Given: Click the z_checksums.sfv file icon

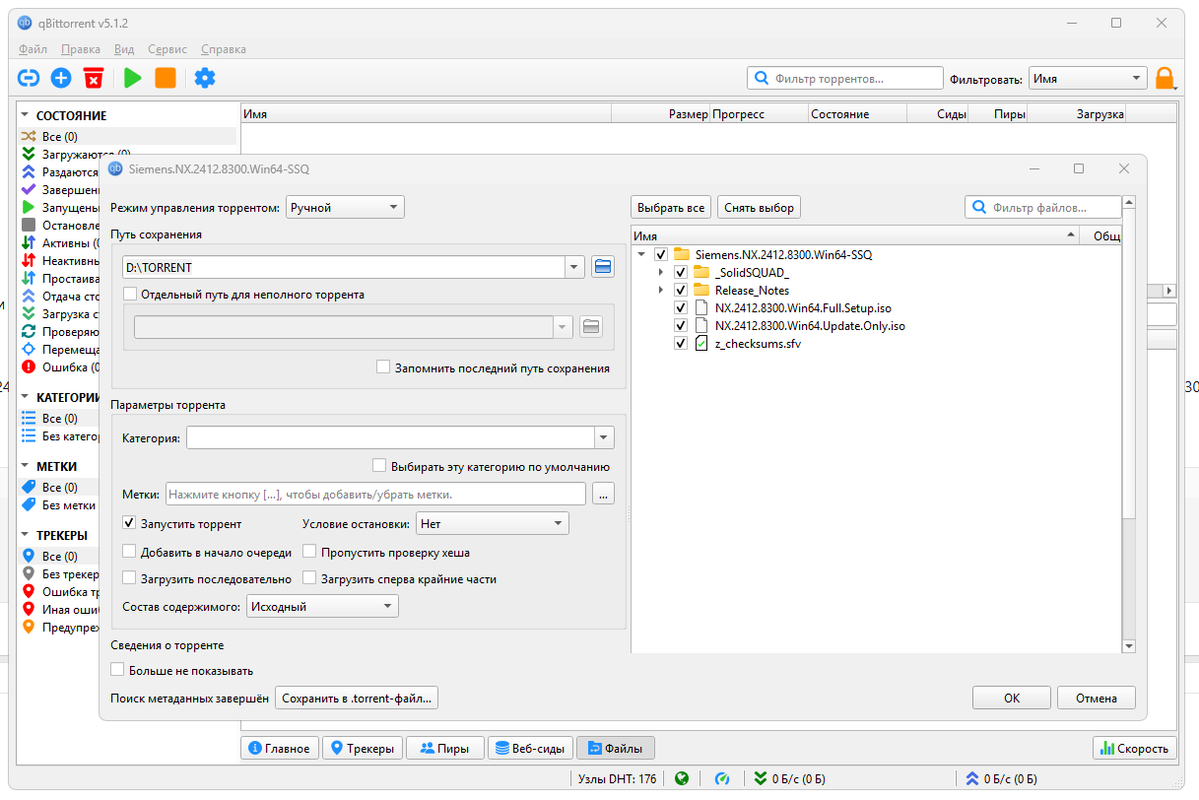Looking at the screenshot, I should [701, 343].
